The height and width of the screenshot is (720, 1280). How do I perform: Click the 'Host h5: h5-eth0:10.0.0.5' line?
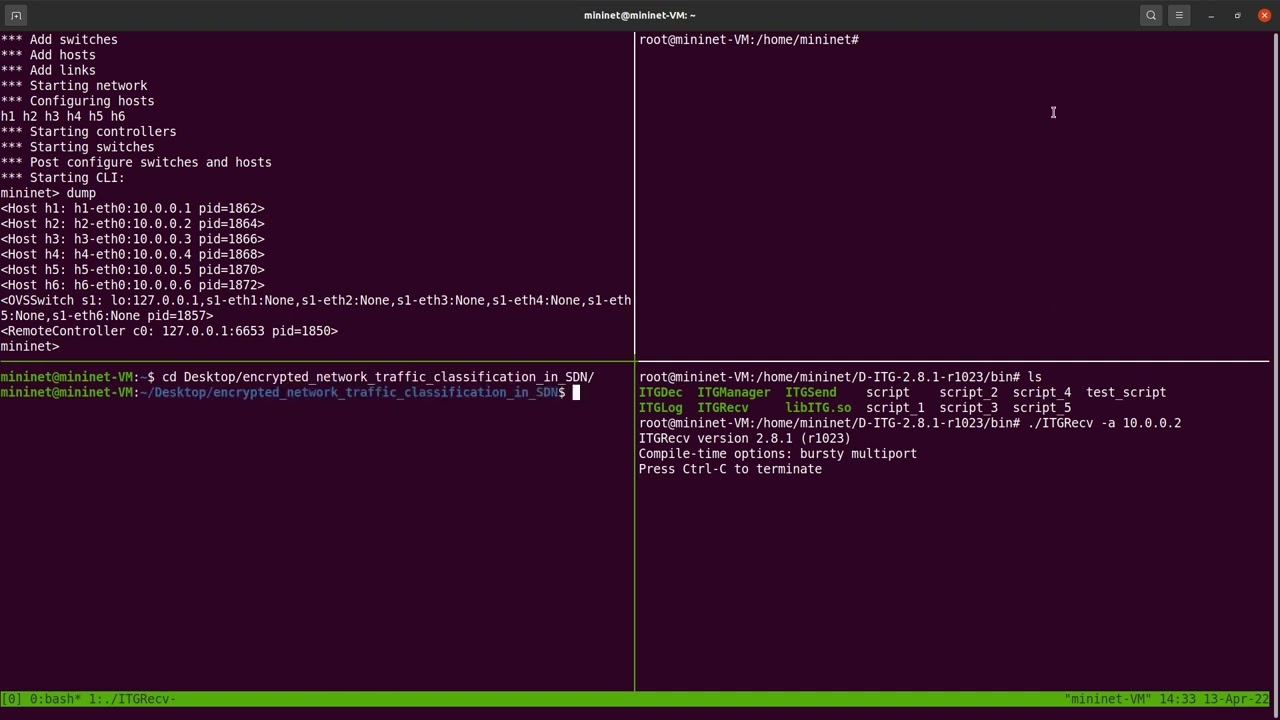coord(132,270)
